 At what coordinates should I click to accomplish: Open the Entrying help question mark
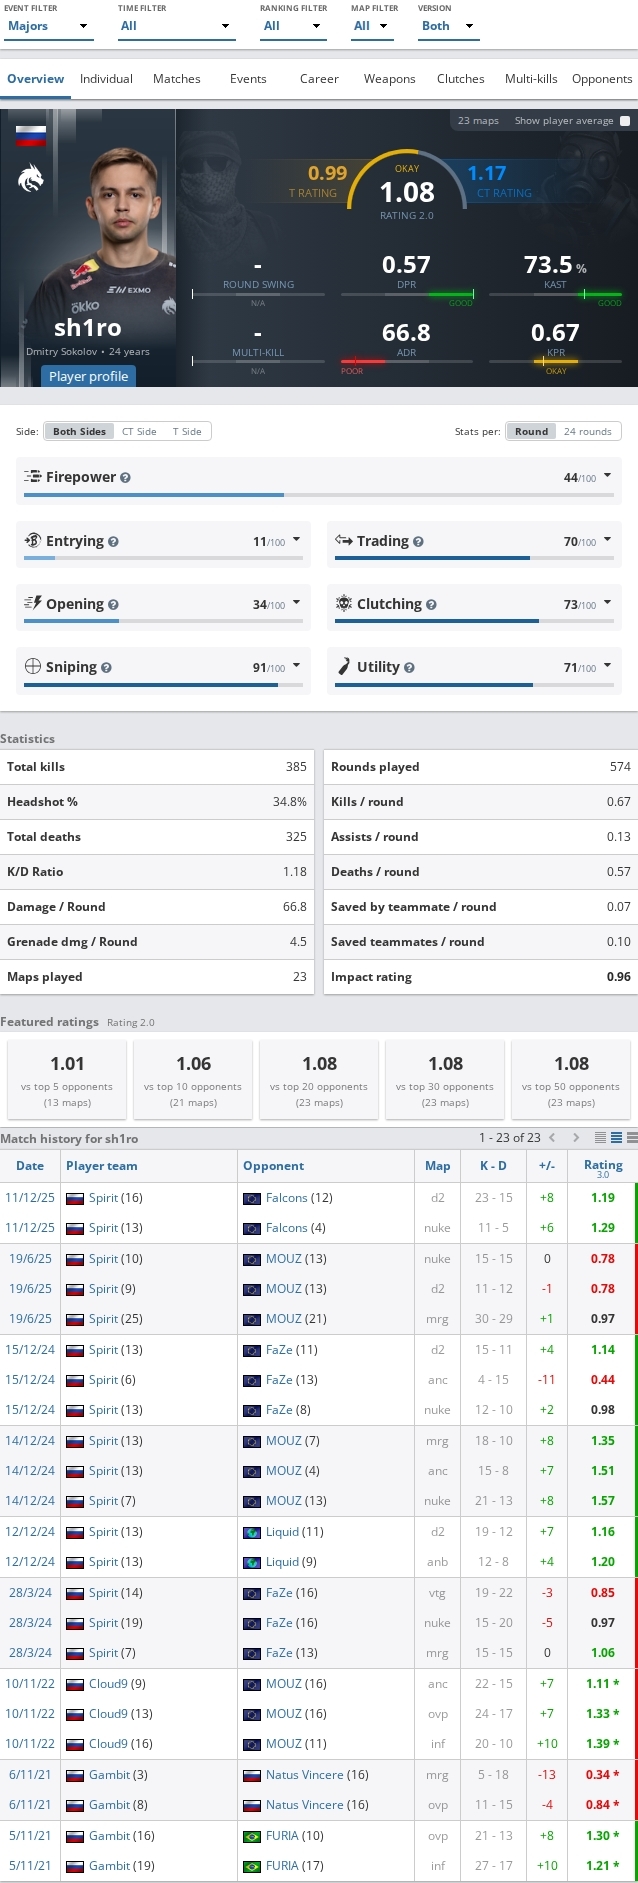(x=113, y=542)
